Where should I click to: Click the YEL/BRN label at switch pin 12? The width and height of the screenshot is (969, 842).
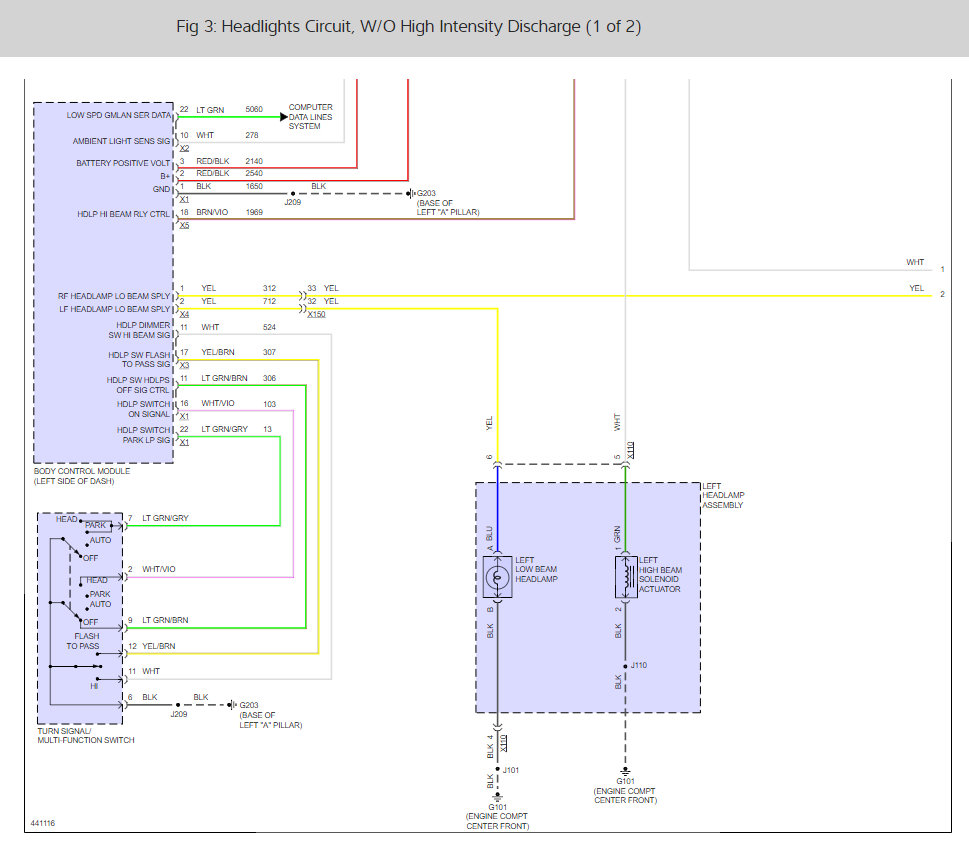[x=159, y=646]
